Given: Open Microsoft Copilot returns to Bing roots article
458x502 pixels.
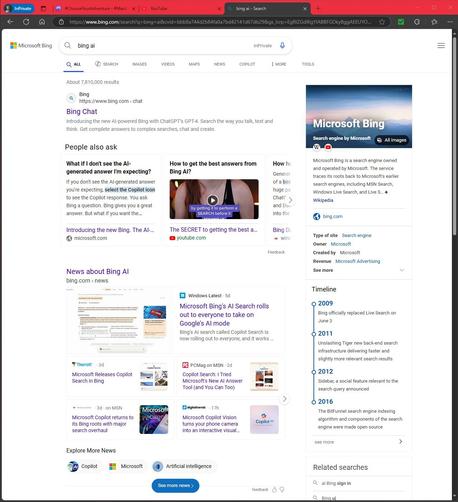Looking at the screenshot, I should (103, 424).
